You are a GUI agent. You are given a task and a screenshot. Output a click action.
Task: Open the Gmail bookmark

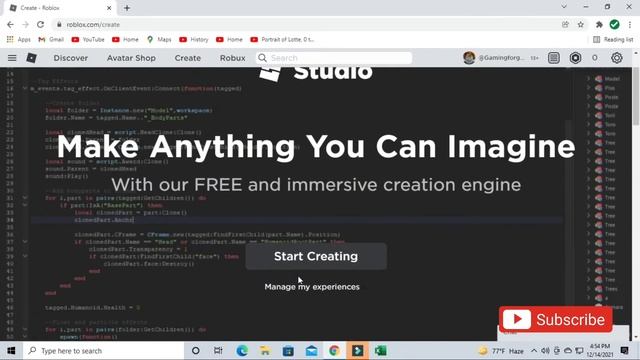[51, 40]
